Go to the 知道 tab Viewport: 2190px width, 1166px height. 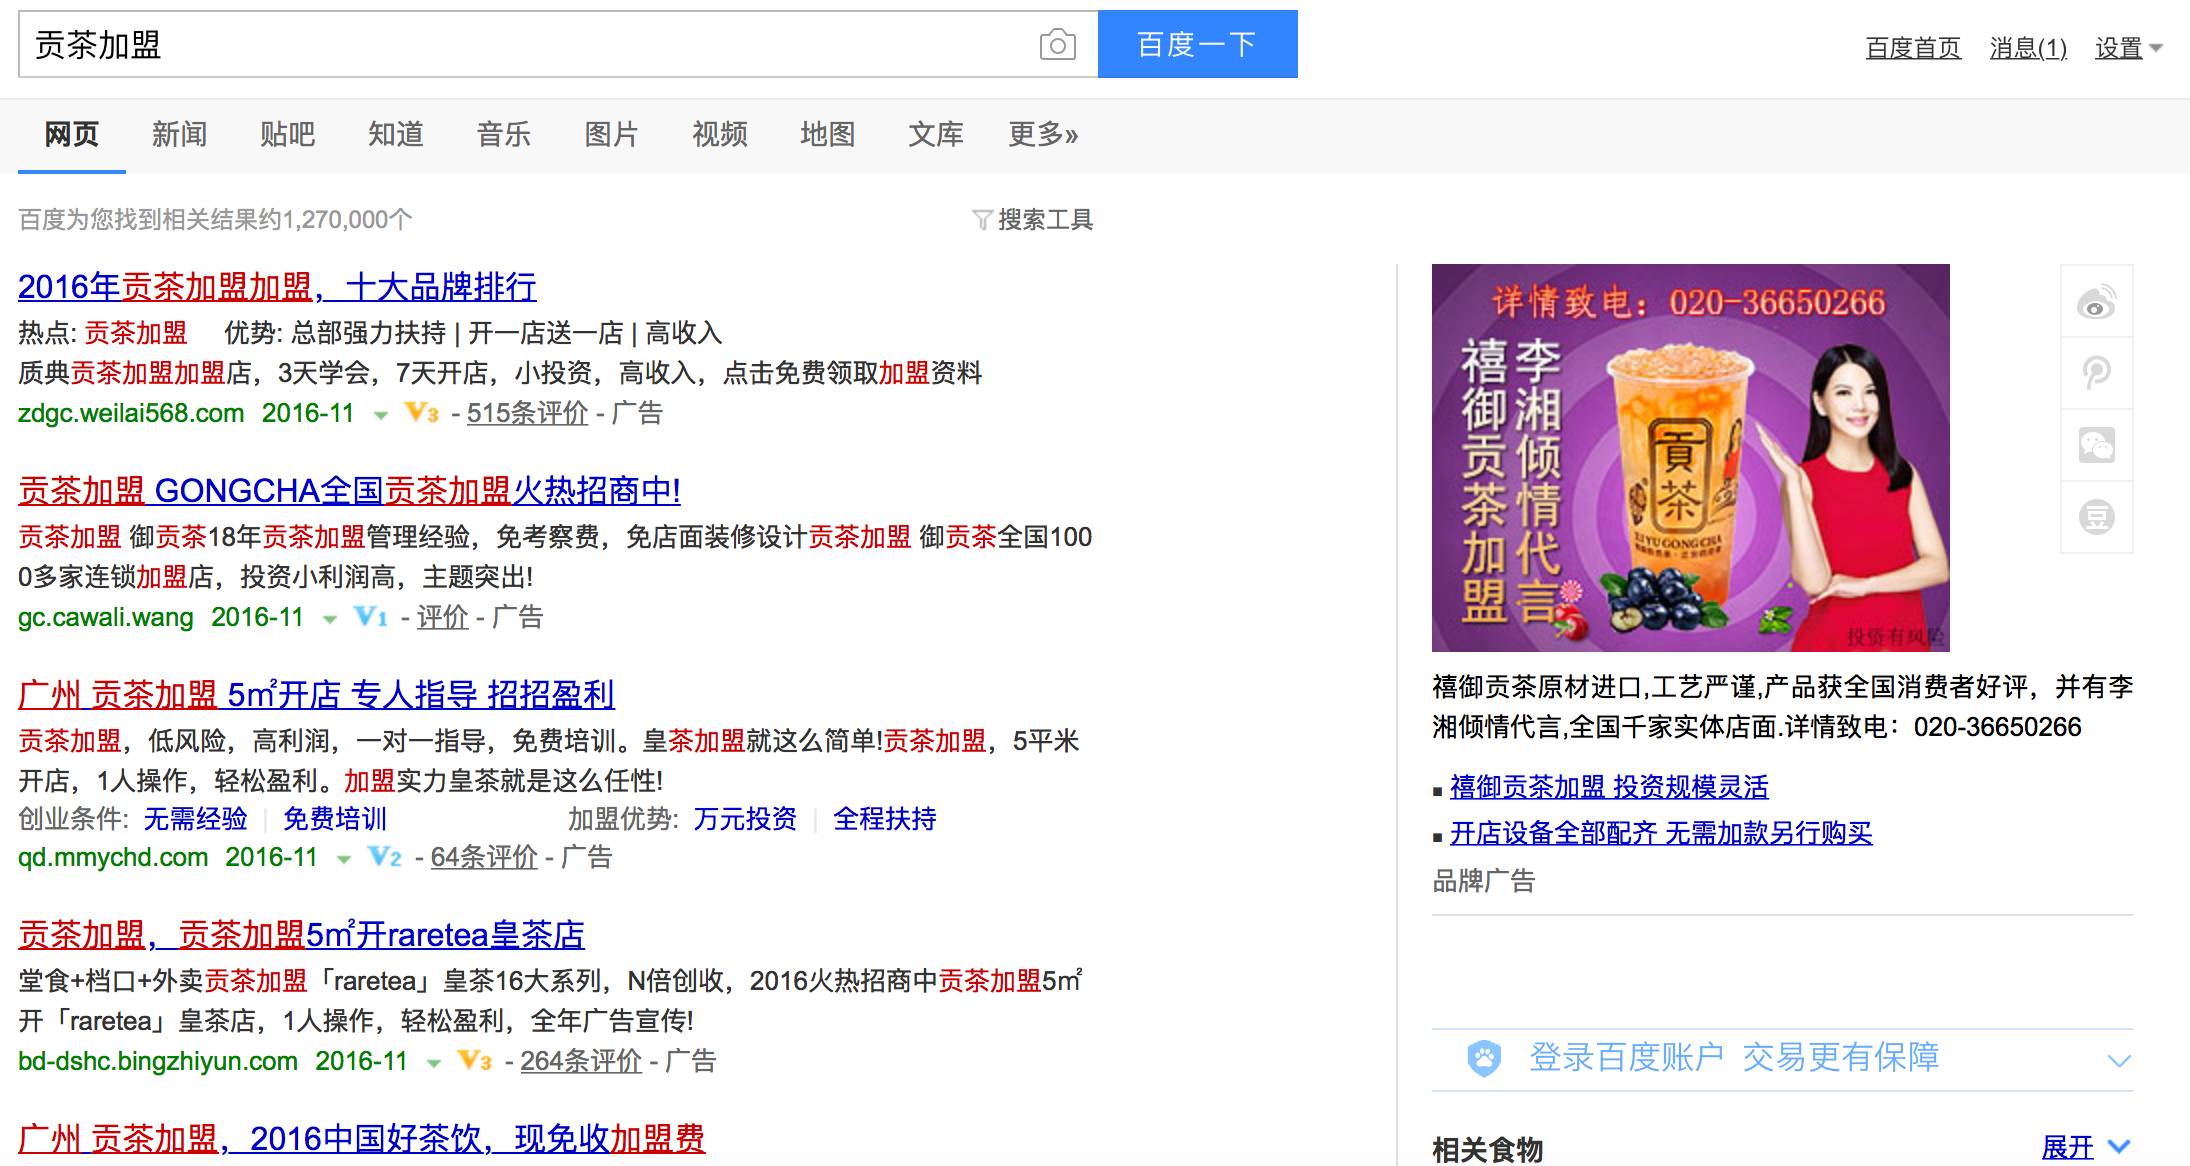click(395, 134)
